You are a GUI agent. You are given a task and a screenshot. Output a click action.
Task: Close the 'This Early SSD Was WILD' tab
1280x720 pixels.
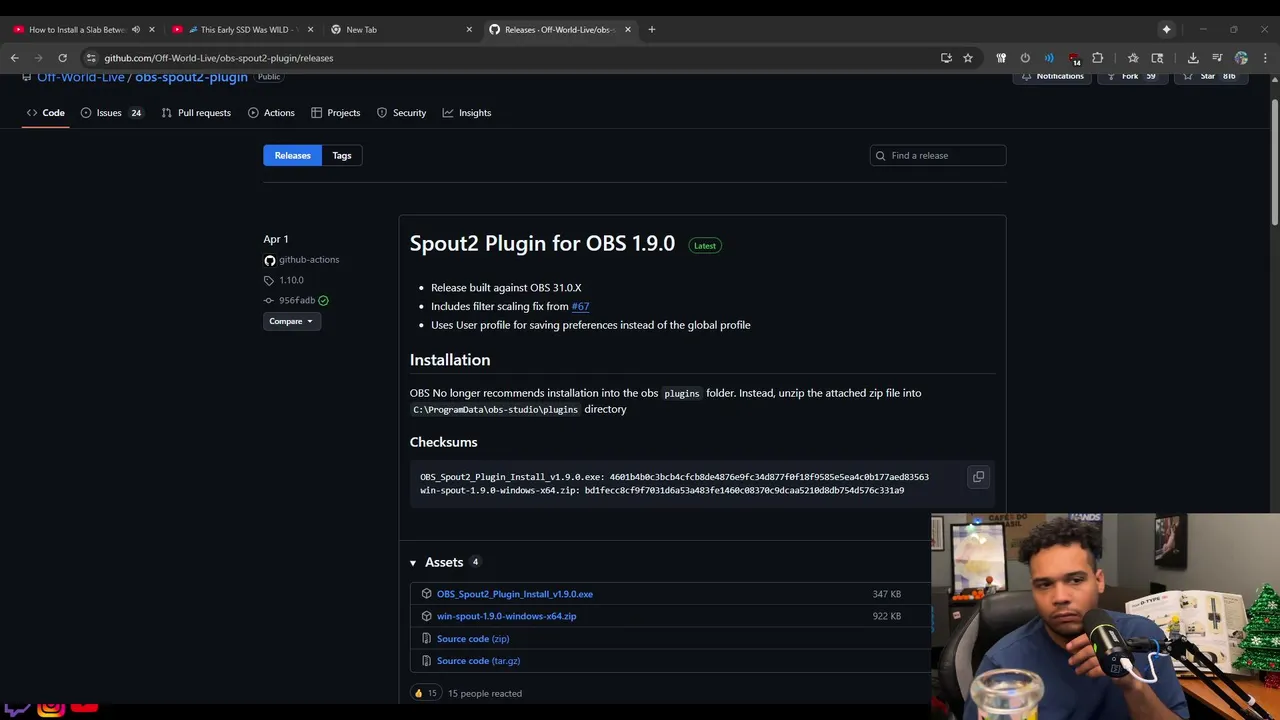coord(311,29)
